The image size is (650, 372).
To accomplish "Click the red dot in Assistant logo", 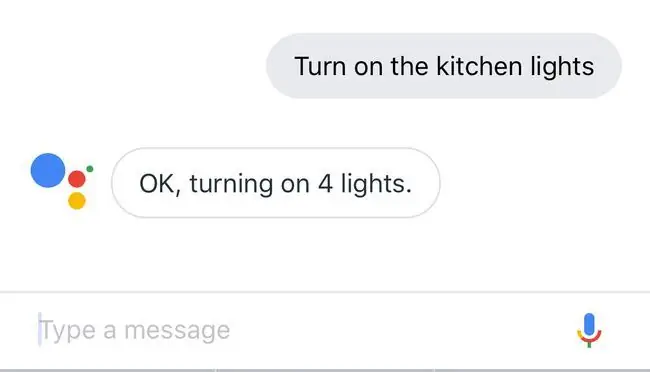I will coord(77,179).
